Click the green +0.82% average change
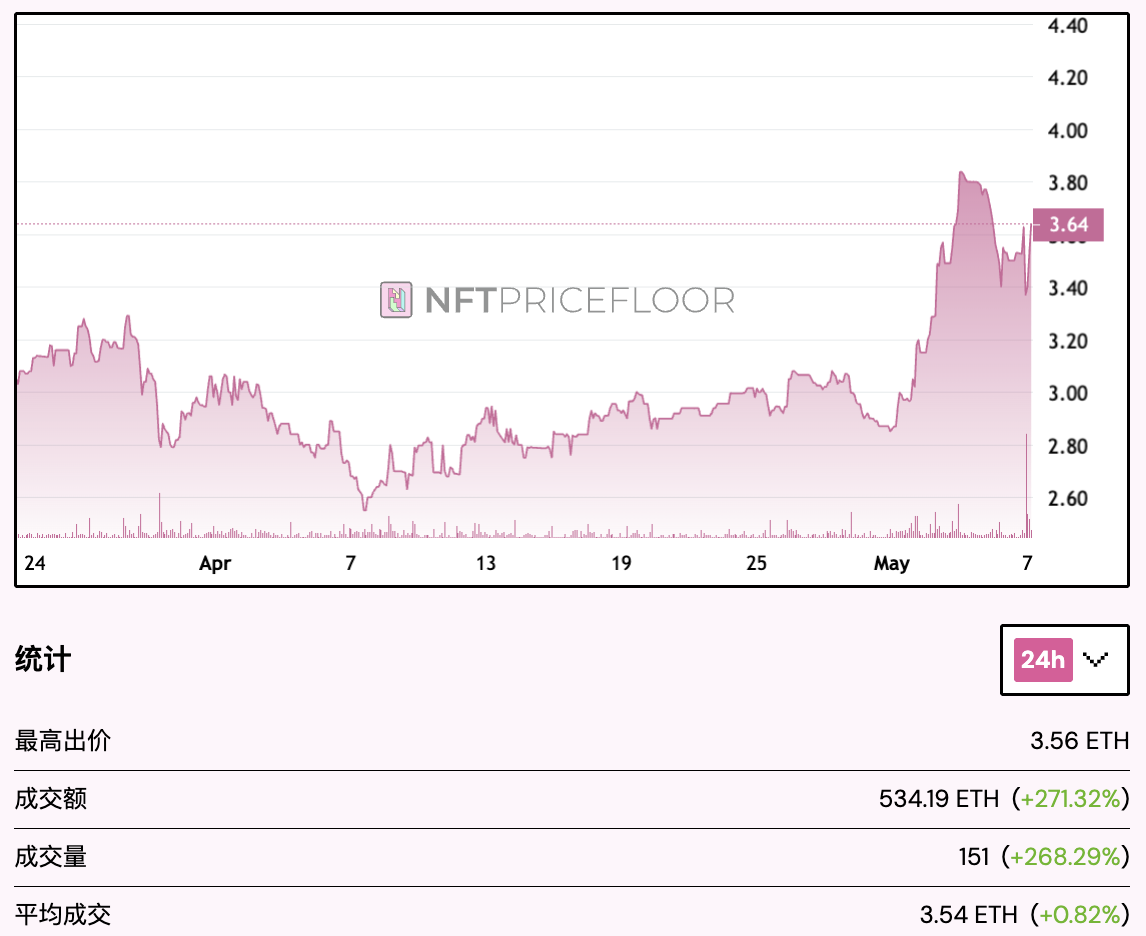 (1081, 914)
